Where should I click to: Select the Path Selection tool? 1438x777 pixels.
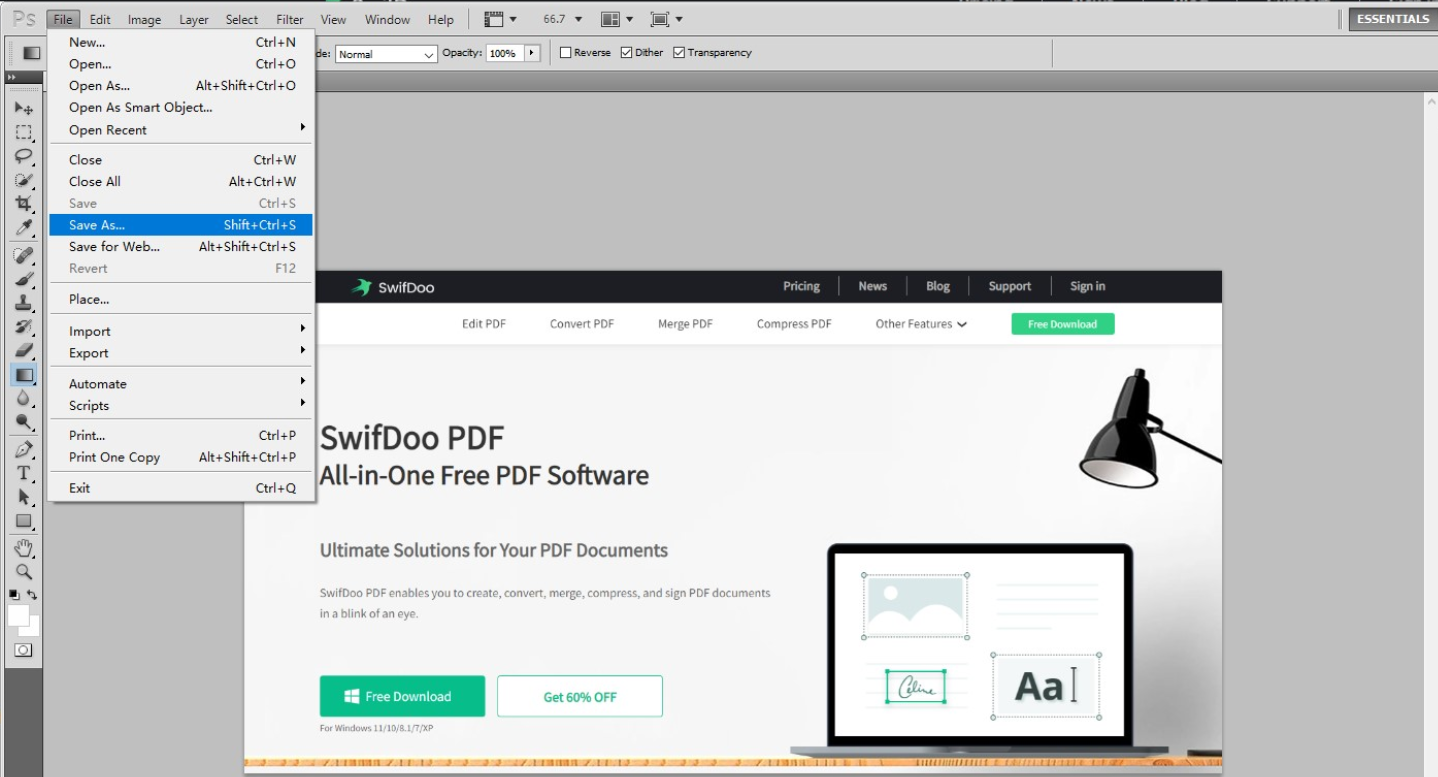click(x=24, y=498)
